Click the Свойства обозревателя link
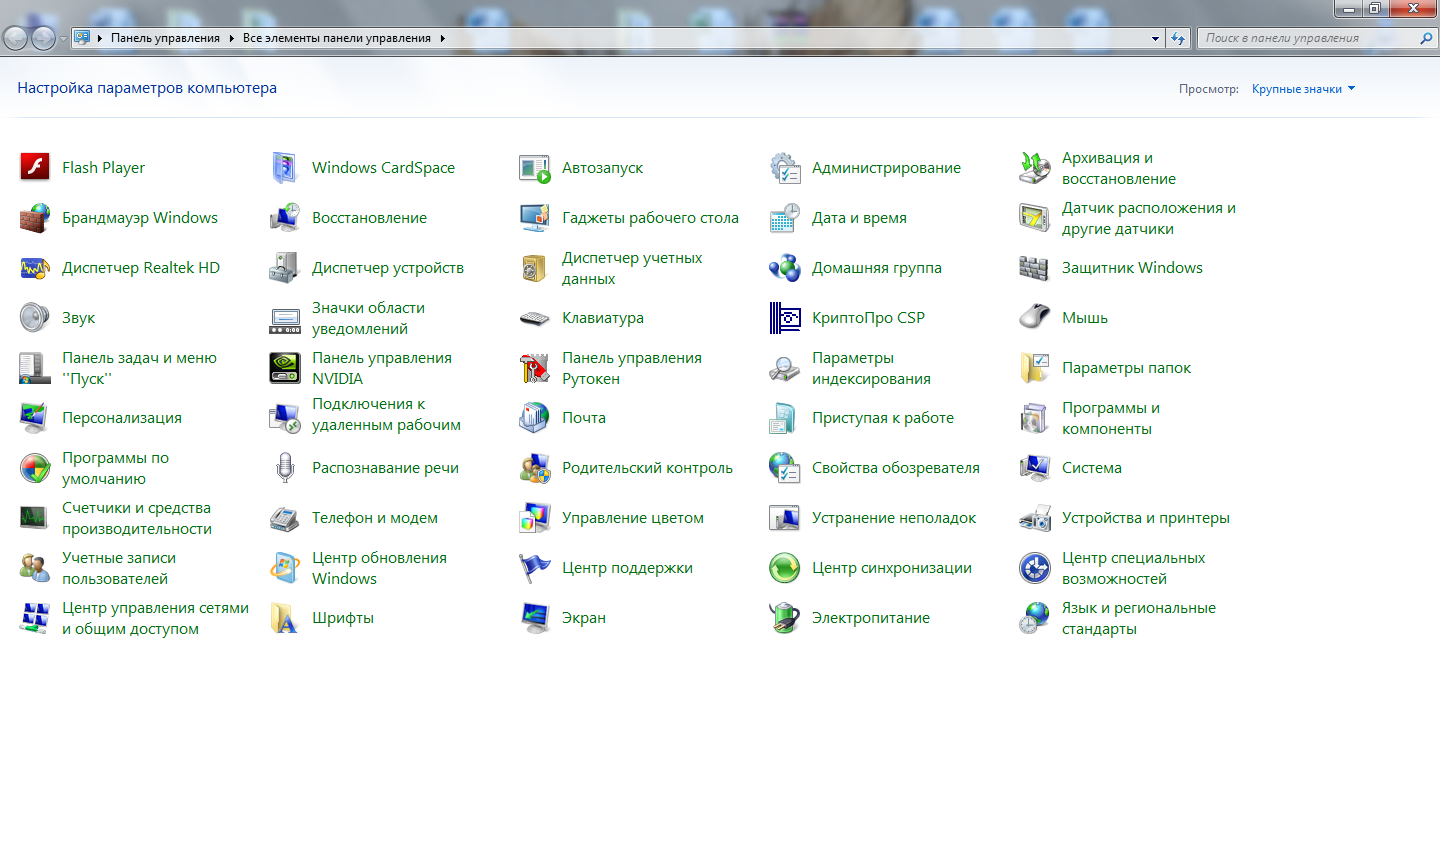Image resolution: width=1440 pixels, height=860 pixels. (x=896, y=468)
